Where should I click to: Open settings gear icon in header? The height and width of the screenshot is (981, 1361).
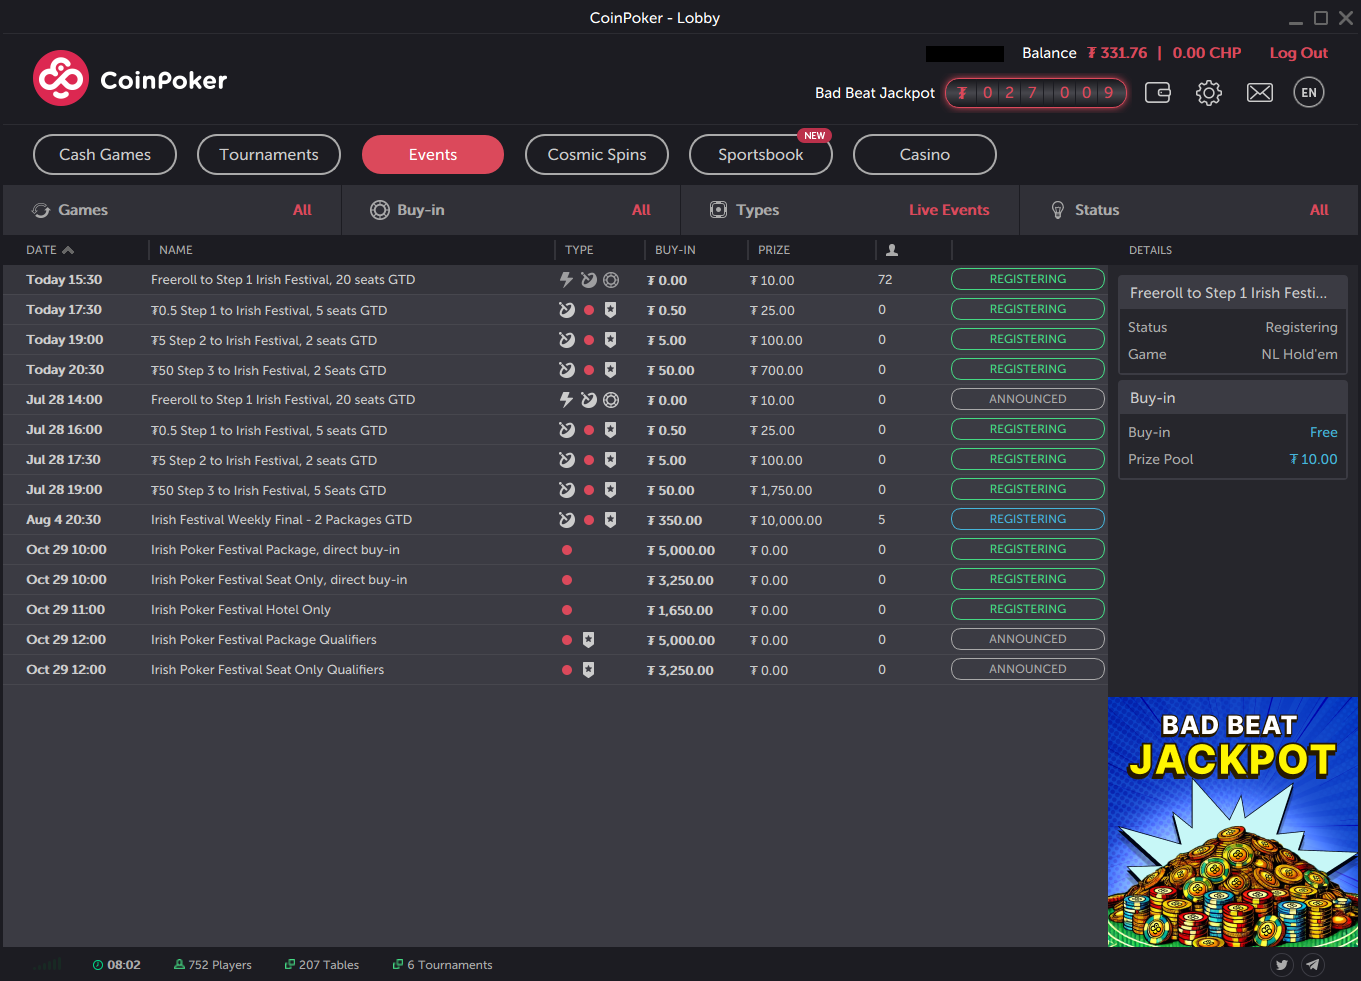click(1209, 93)
